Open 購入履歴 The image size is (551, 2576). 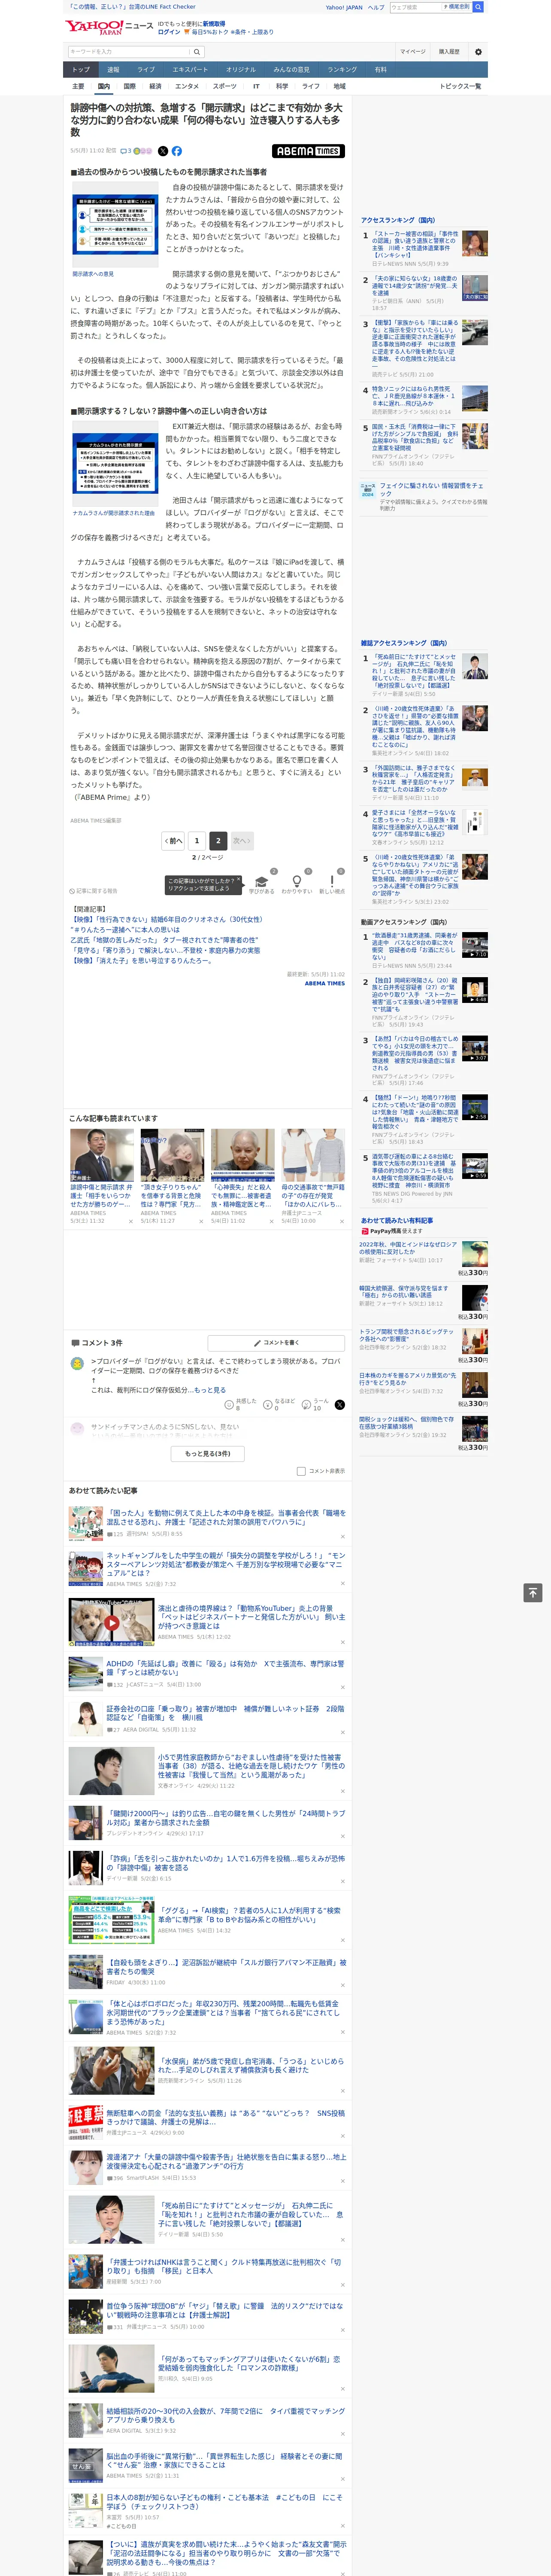point(449,51)
